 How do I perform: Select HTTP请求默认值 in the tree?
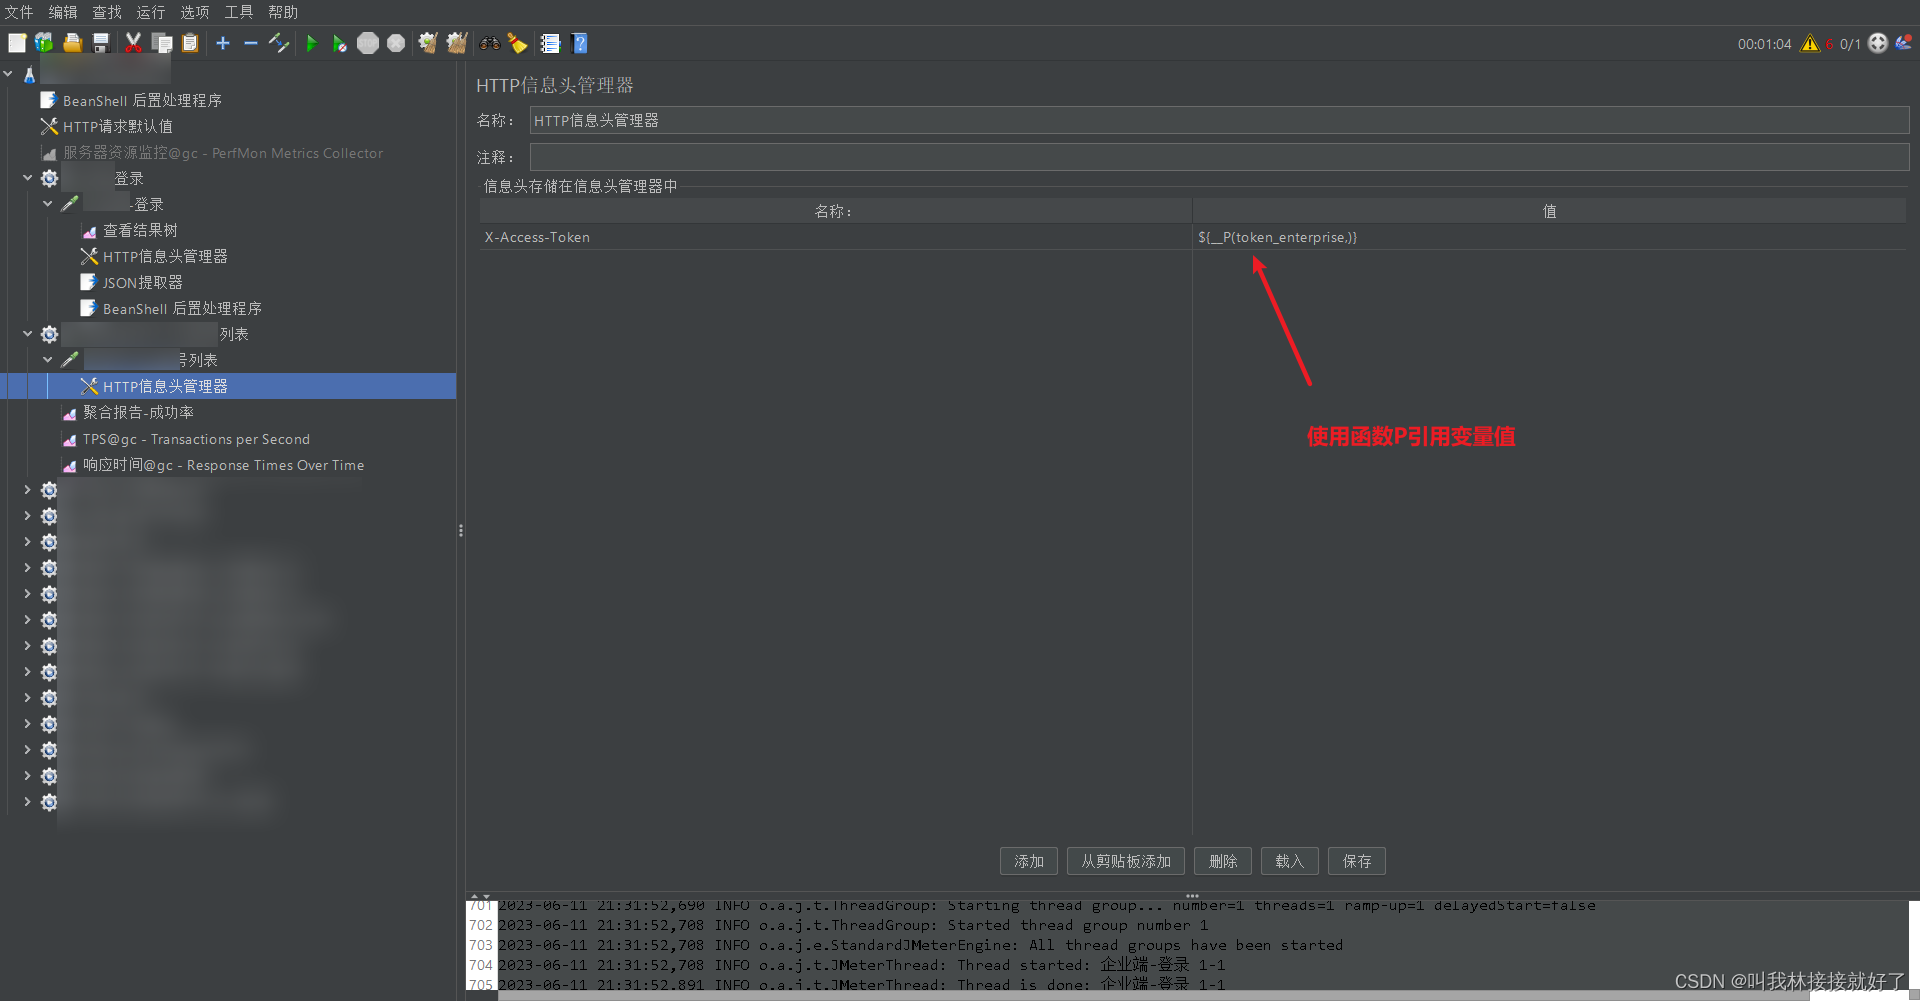pyautogui.click(x=106, y=126)
